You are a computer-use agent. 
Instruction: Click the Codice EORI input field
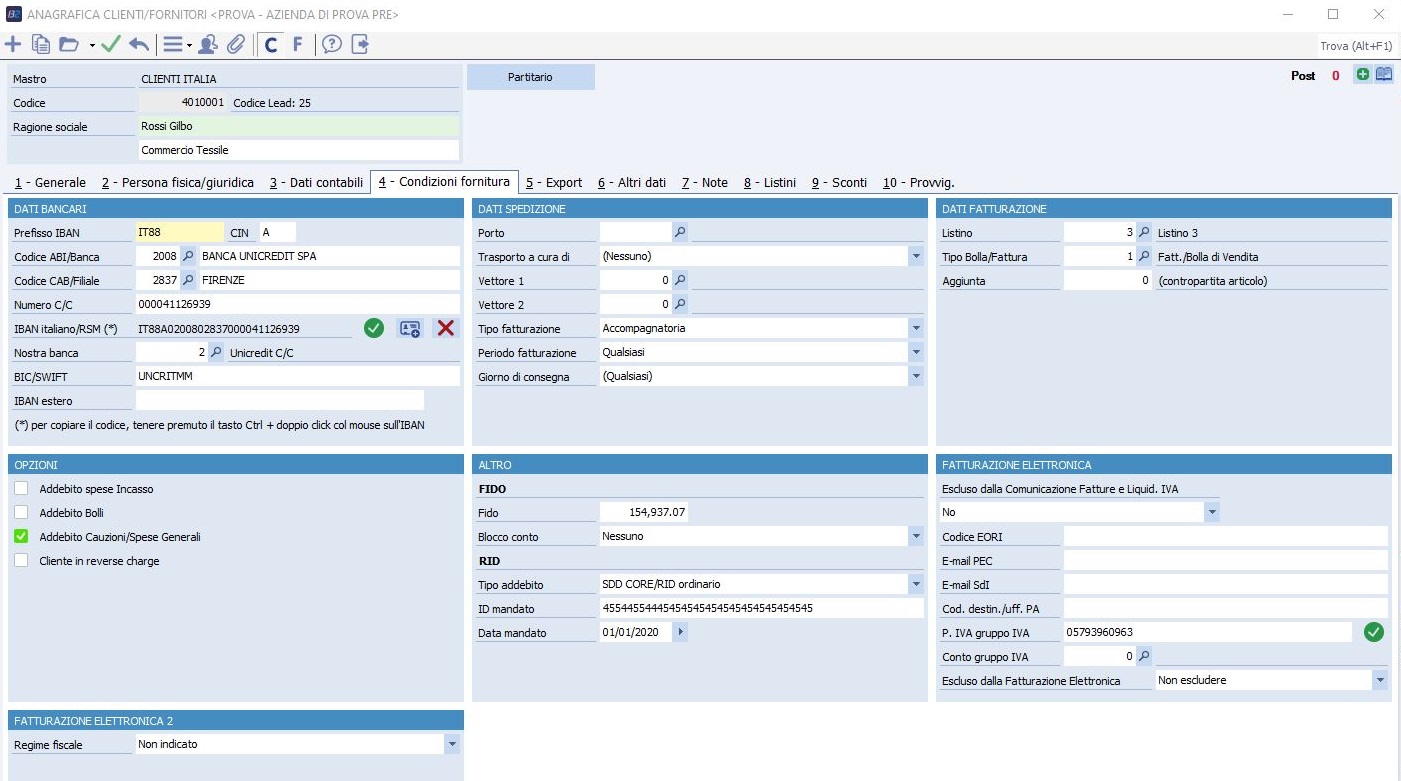tap(1226, 536)
